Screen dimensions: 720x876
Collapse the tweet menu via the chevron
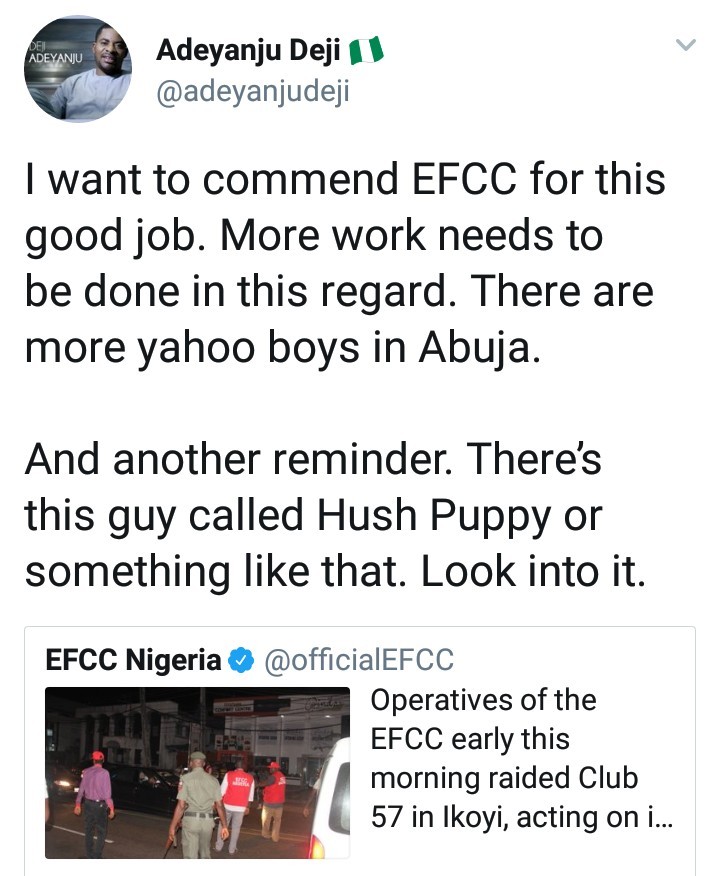(x=686, y=45)
